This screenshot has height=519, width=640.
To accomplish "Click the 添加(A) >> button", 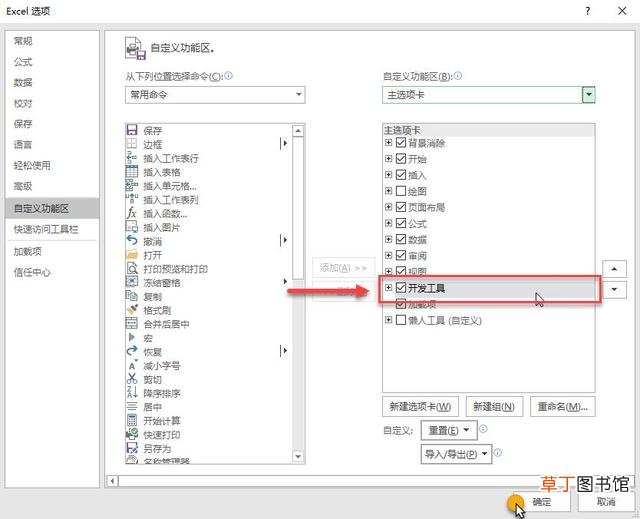I will pos(343,268).
